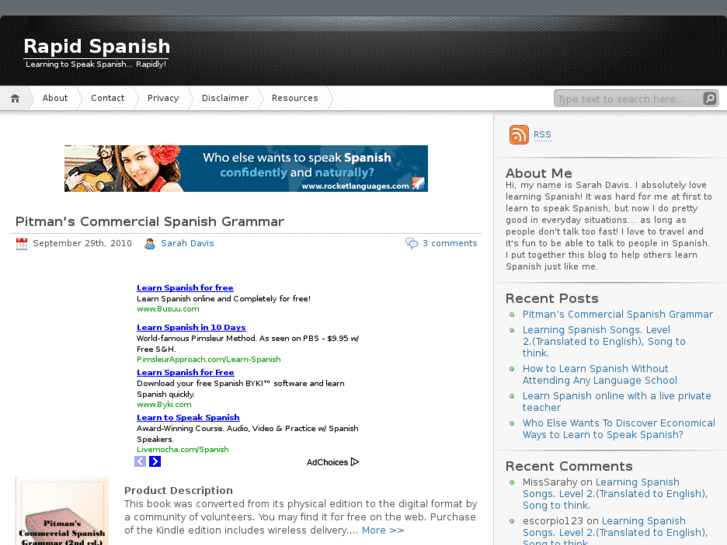Image resolution: width=727 pixels, height=545 pixels.
Task: Open Who Else Wants To Discover Economical Ways post
Action: [619, 429]
